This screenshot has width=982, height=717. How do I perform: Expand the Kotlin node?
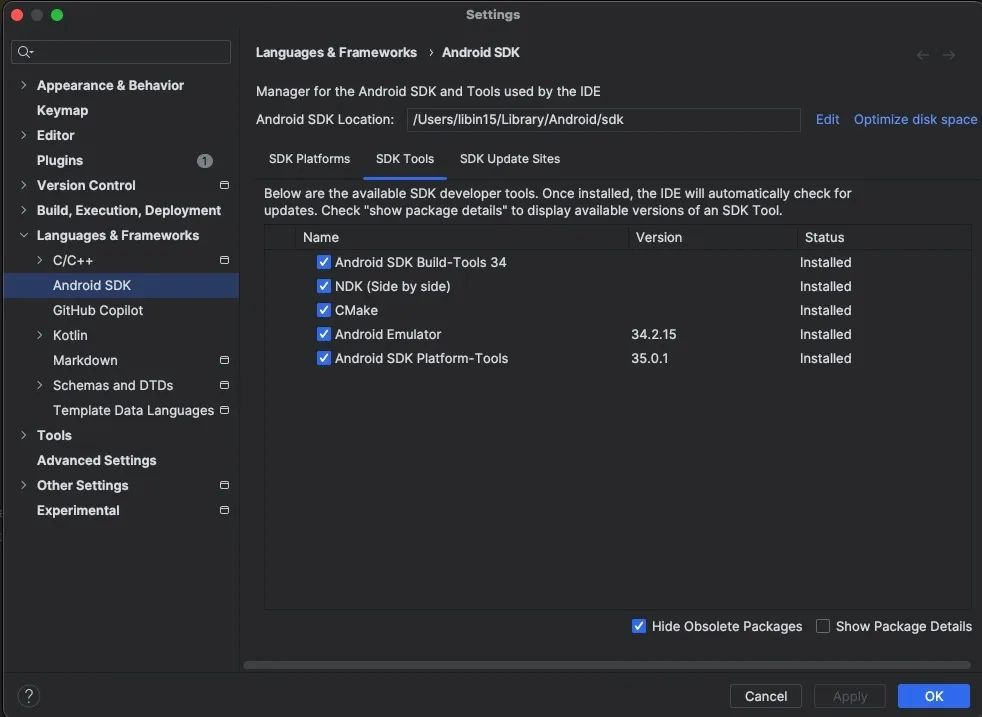[x=40, y=335]
